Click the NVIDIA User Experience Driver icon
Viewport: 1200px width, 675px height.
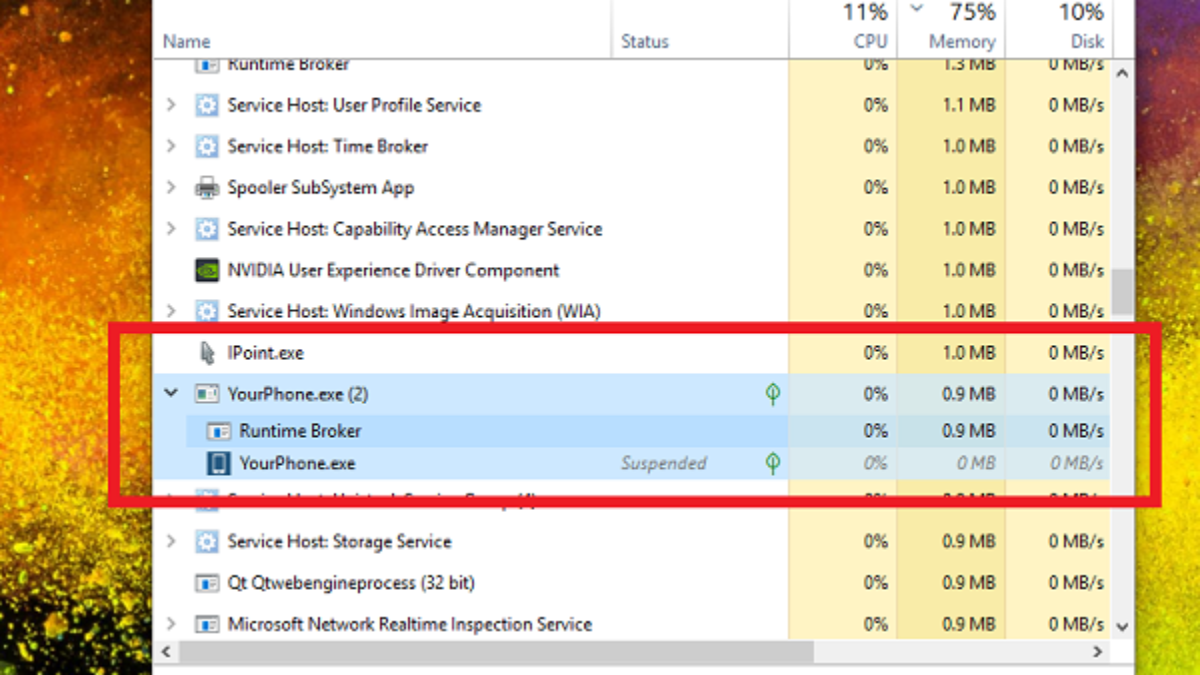point(207,270)
